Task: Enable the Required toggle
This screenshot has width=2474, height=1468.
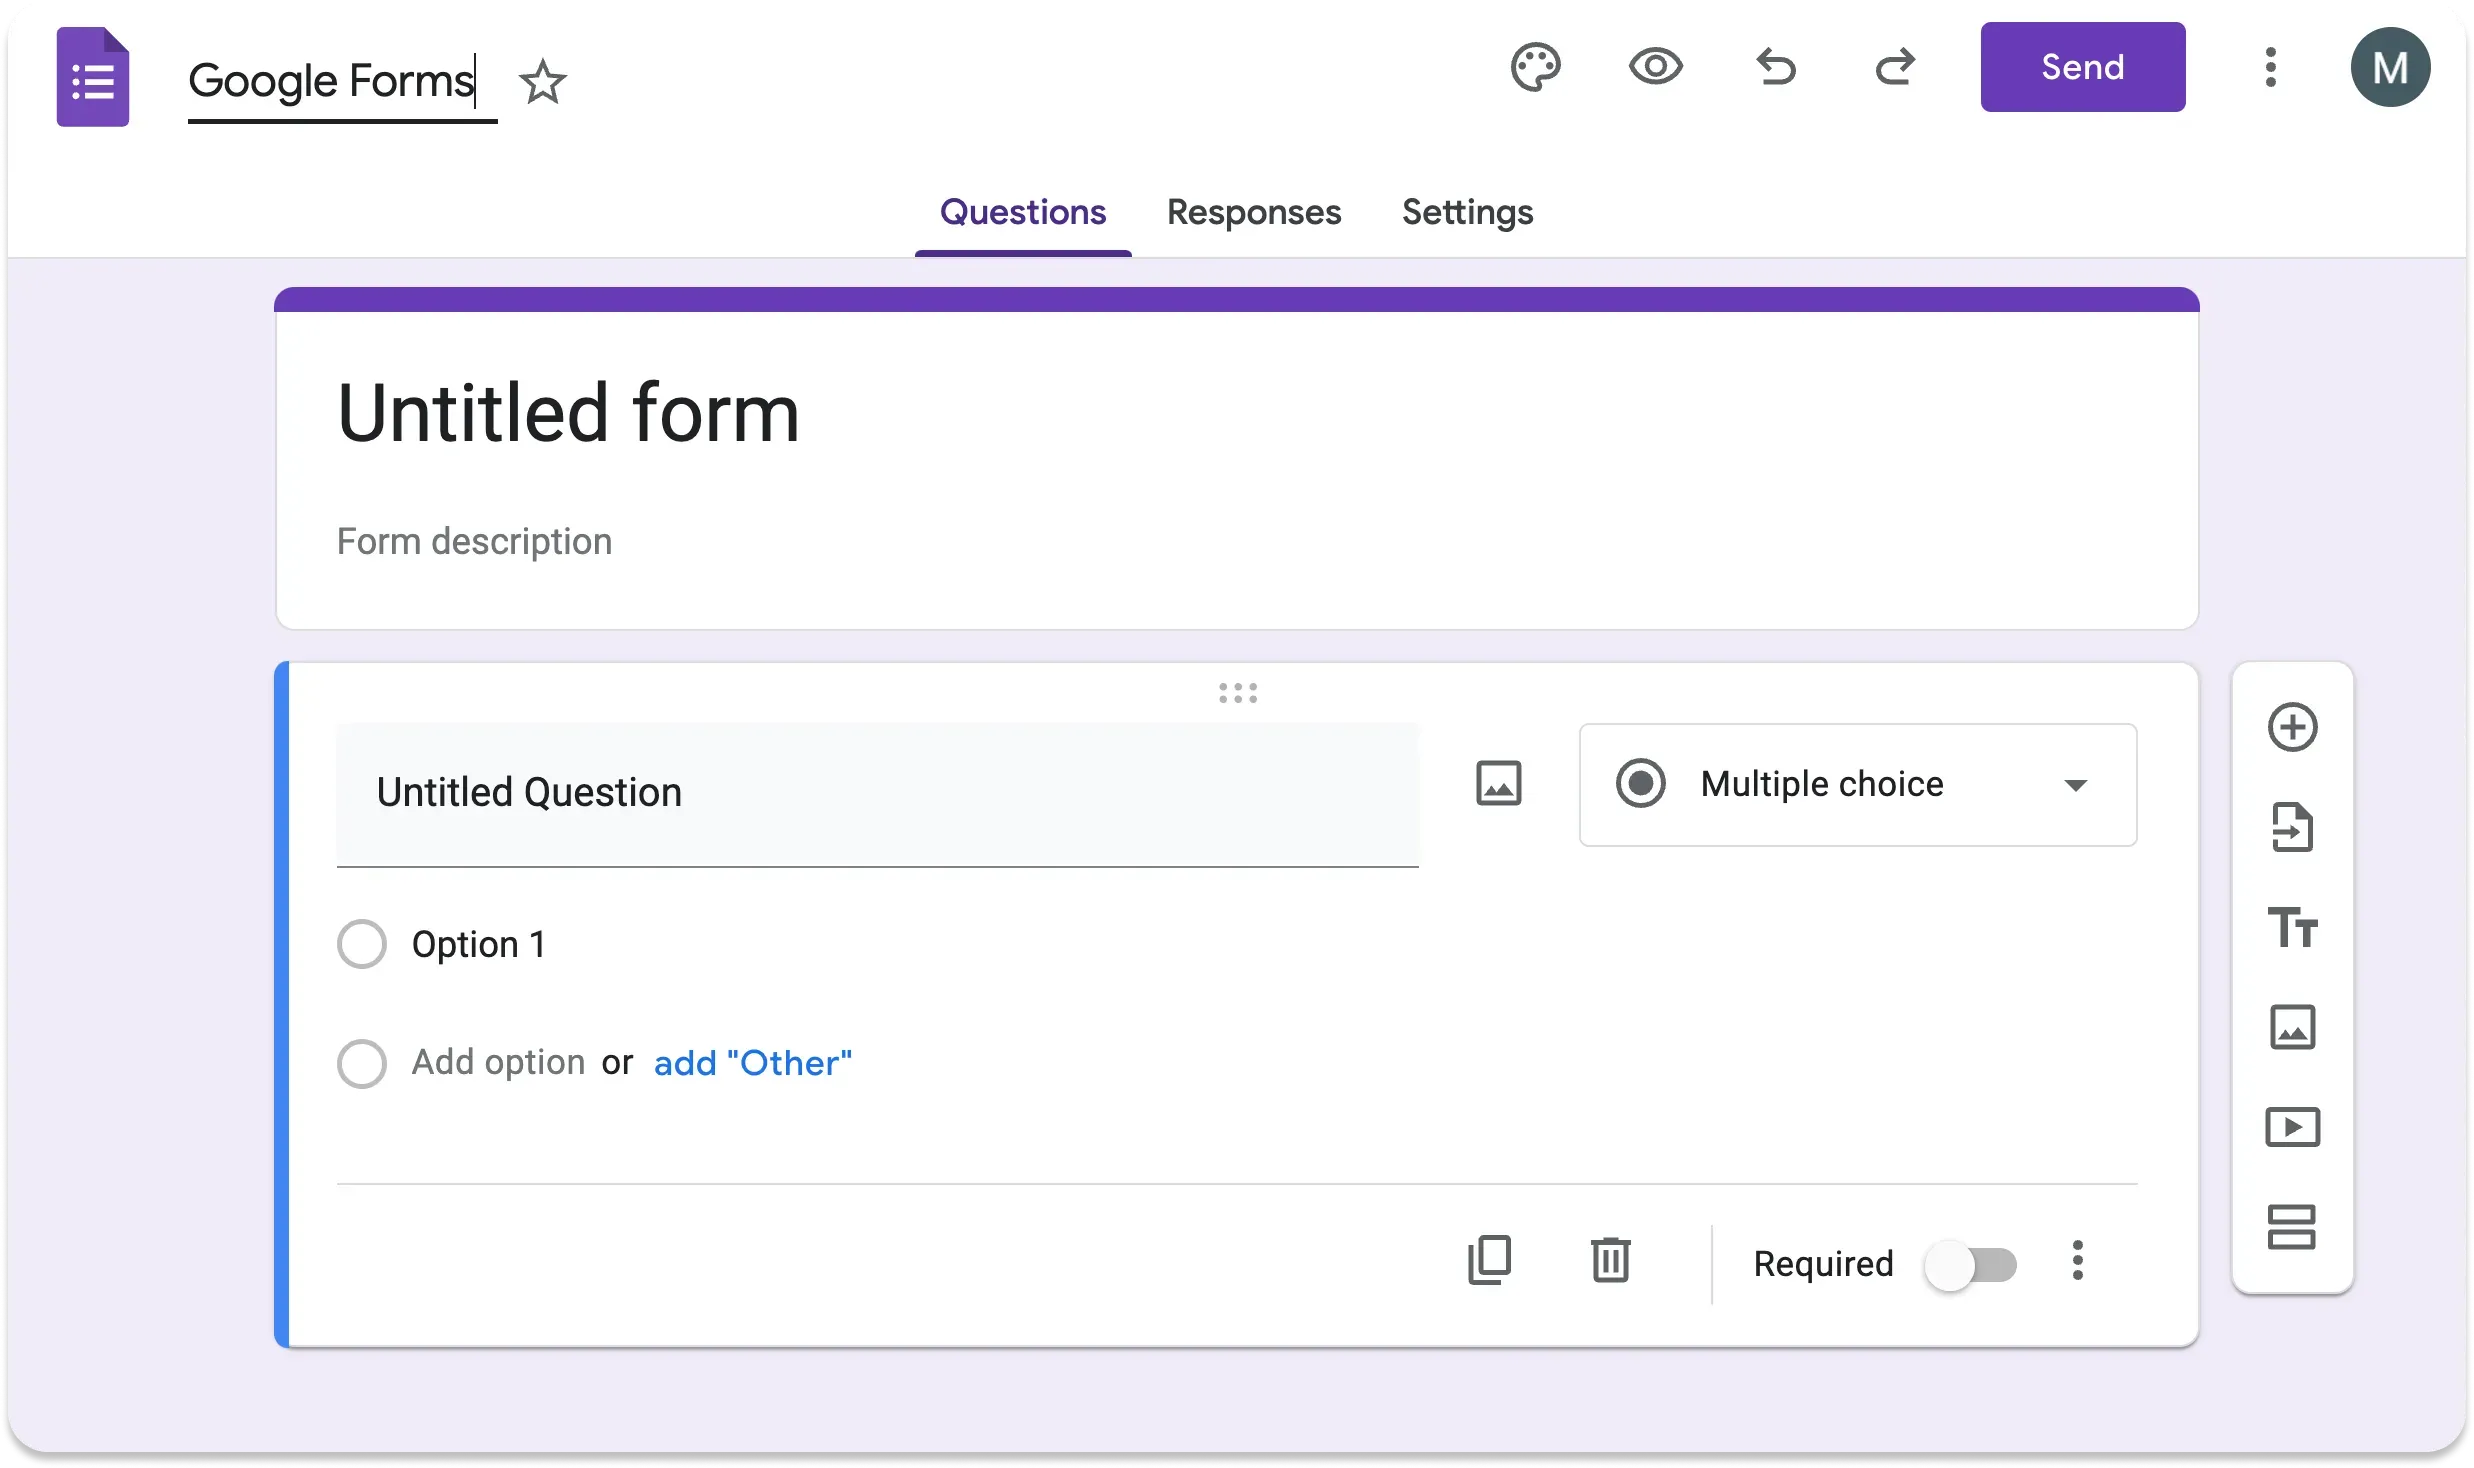Action: click(1972, 1264)
